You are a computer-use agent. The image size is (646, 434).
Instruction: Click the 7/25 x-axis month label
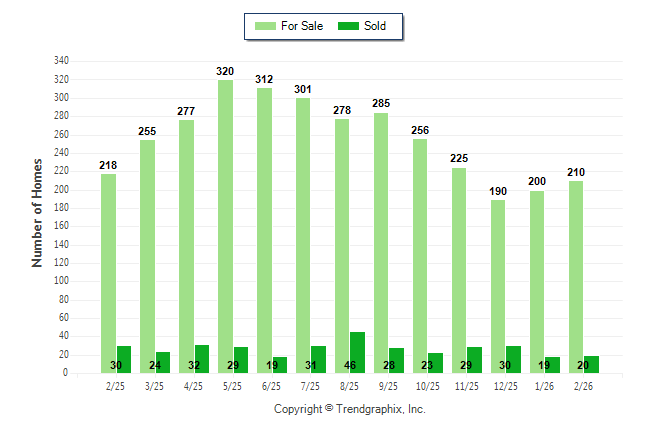(311, 384)
